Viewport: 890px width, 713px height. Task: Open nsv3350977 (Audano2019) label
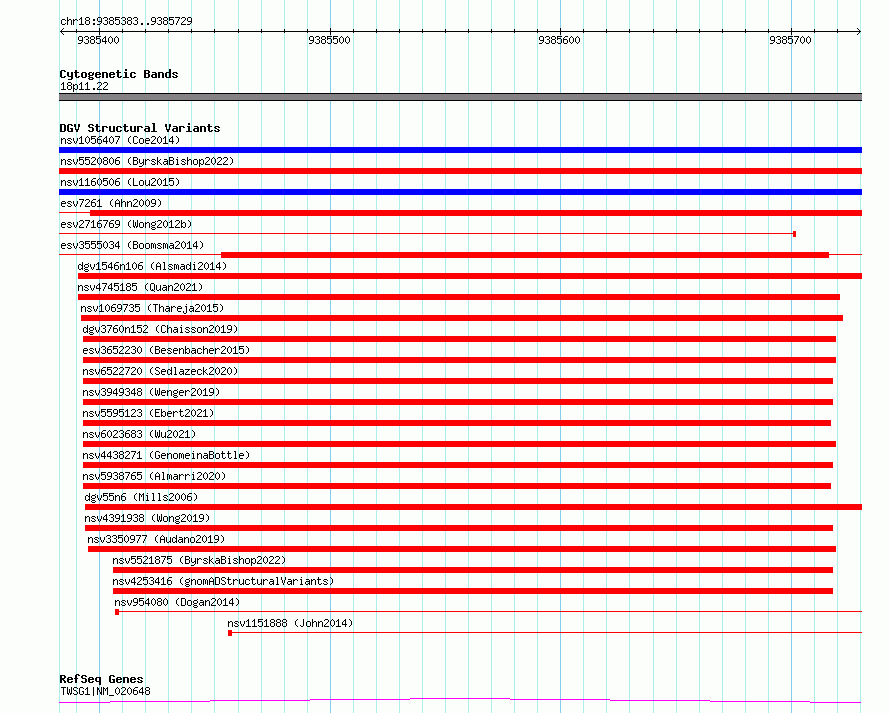click(156, 539)
